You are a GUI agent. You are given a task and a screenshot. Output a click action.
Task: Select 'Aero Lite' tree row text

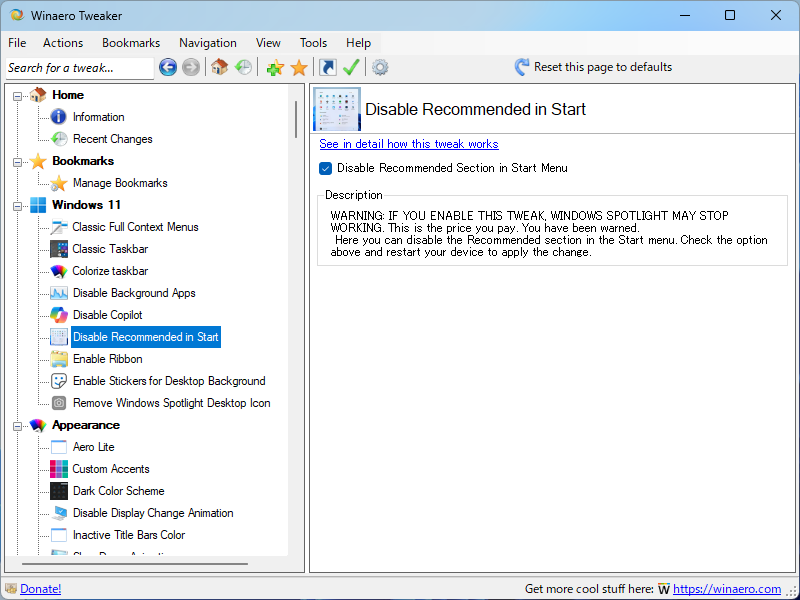[x=93, y=447]
